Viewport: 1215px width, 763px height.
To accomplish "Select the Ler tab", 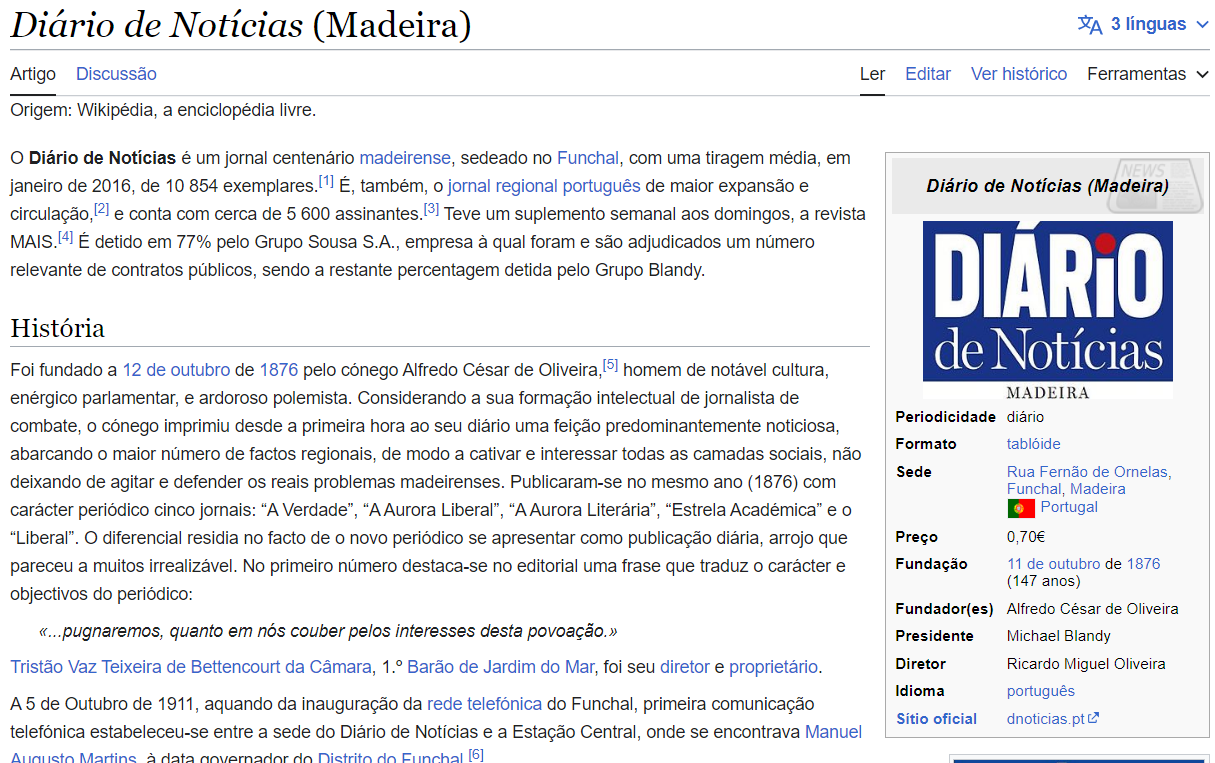I will (x=872, y=74).
